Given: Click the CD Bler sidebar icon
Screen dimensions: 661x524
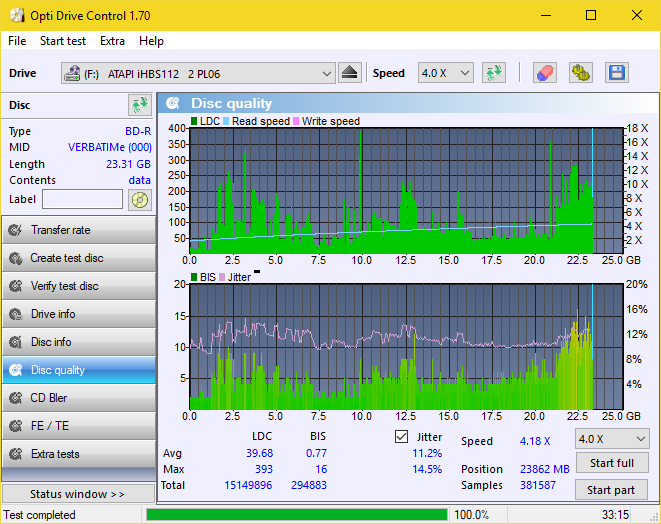Looking at the screenshot, I should (16, 398).
